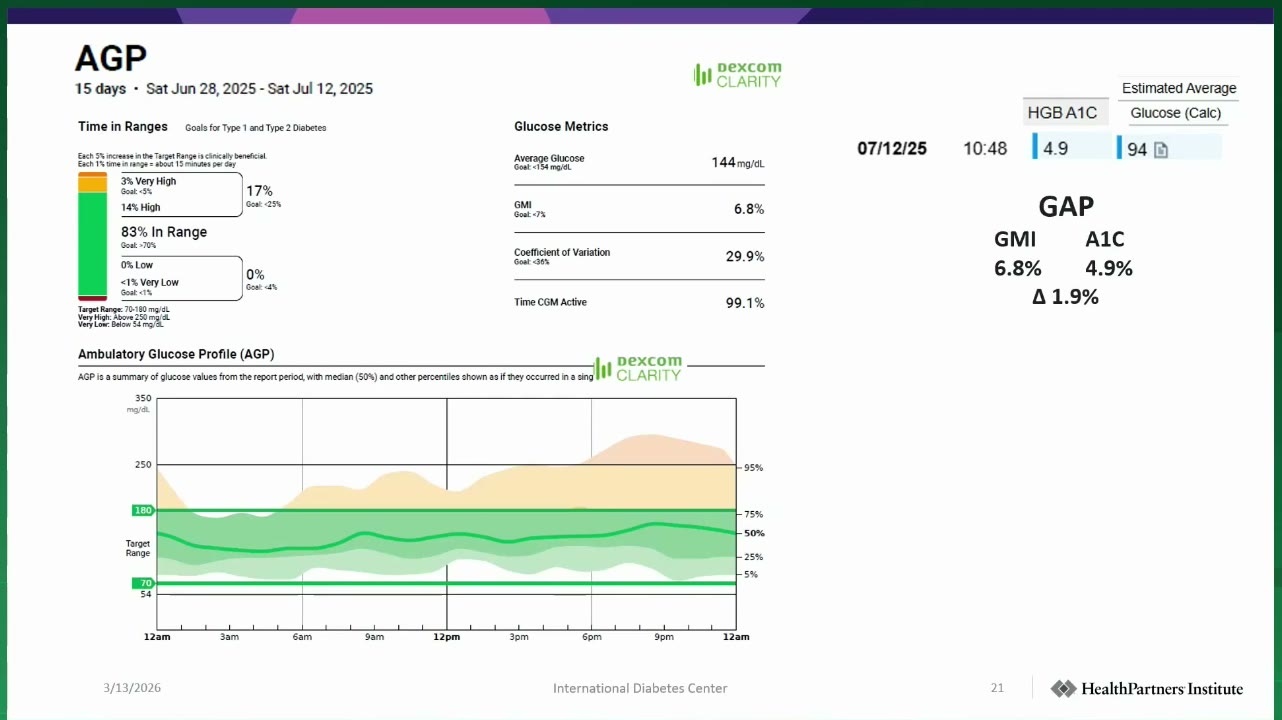Viewport: 1282px width, 720px height.
Task: Click the 50% median percentile label
Action: click(x=754, y=533)
